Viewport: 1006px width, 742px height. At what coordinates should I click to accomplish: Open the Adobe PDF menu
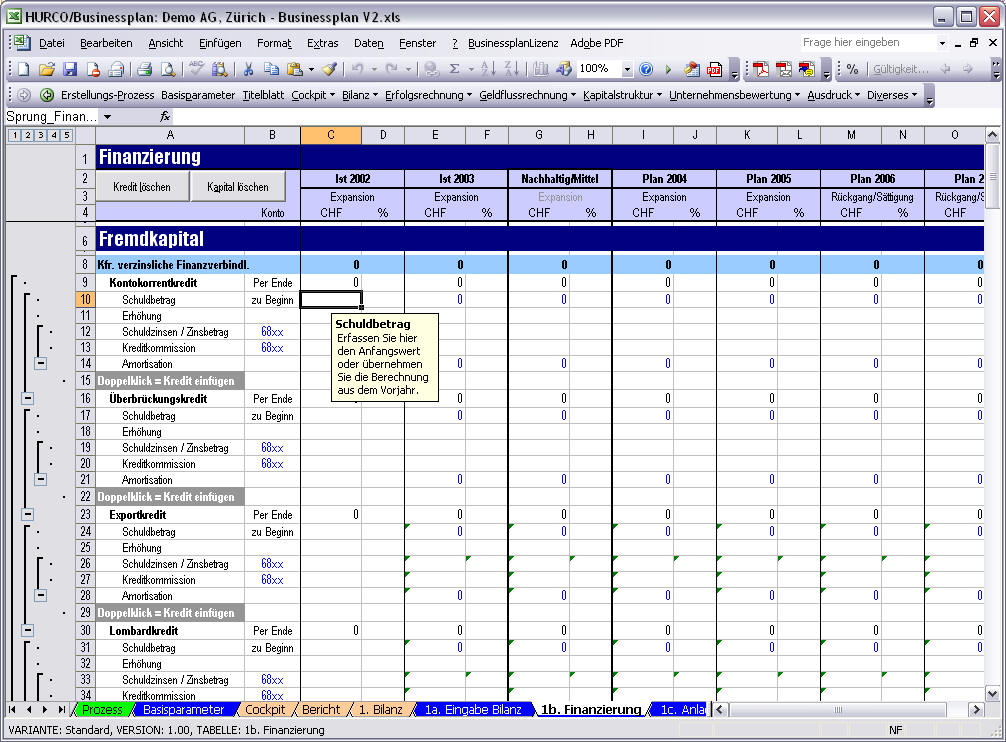pyautogui.click(x=597, y=43)
